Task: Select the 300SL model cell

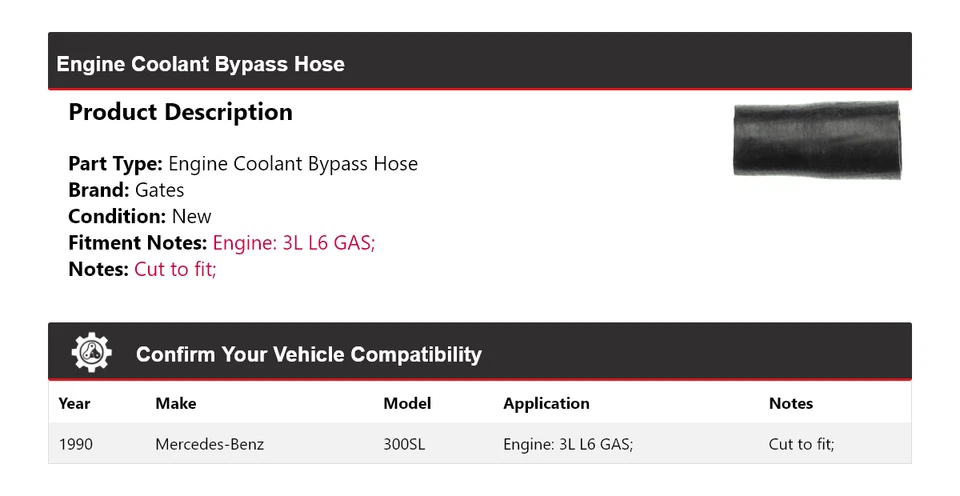Action: coord(404,444)
